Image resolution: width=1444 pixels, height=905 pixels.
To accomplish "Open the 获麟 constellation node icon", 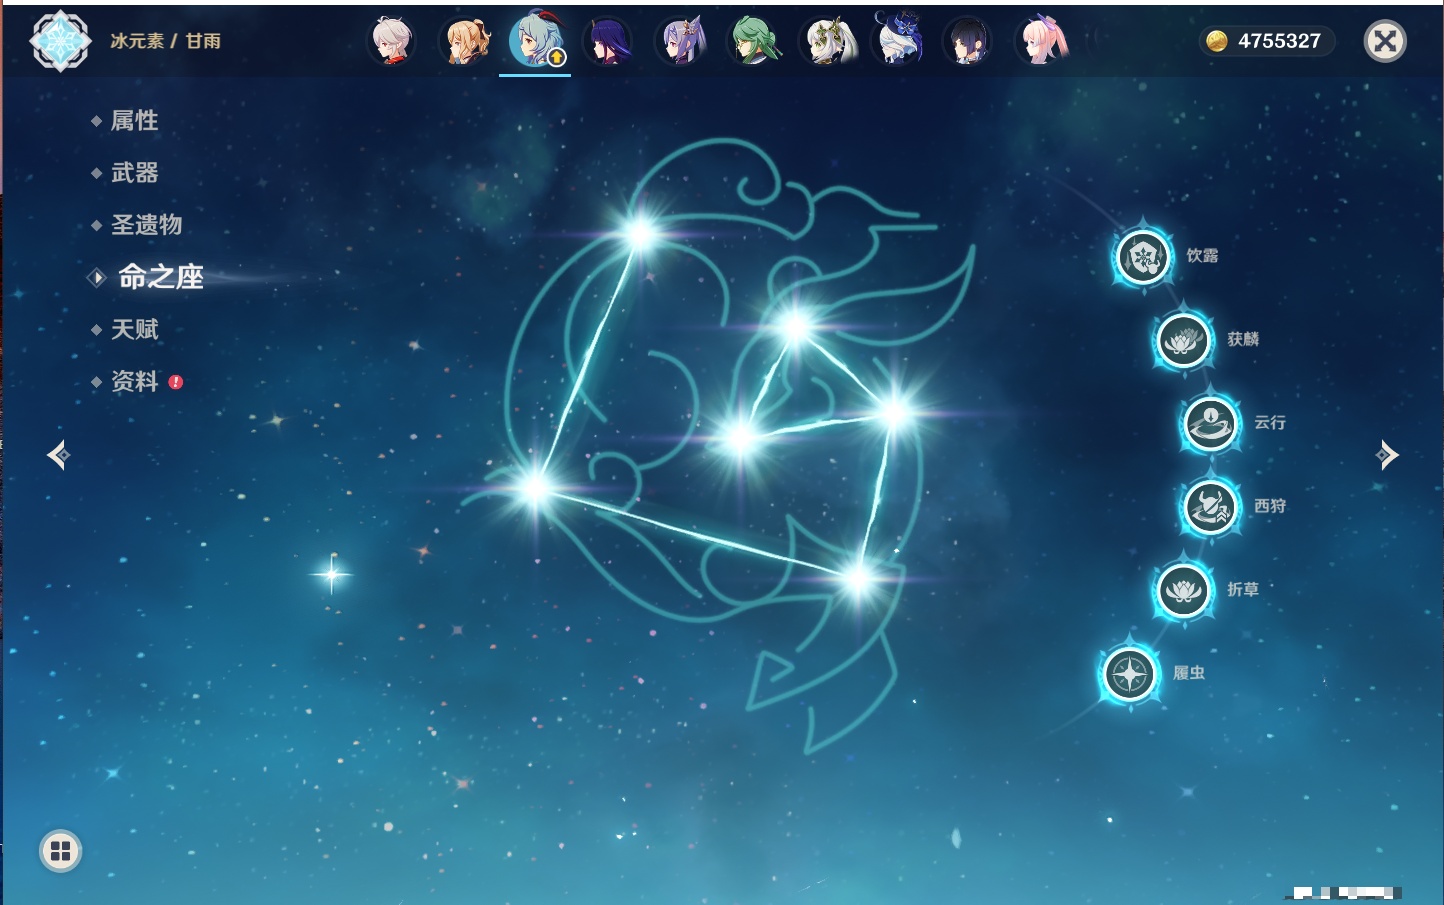I will click(x=1183, y=340).
